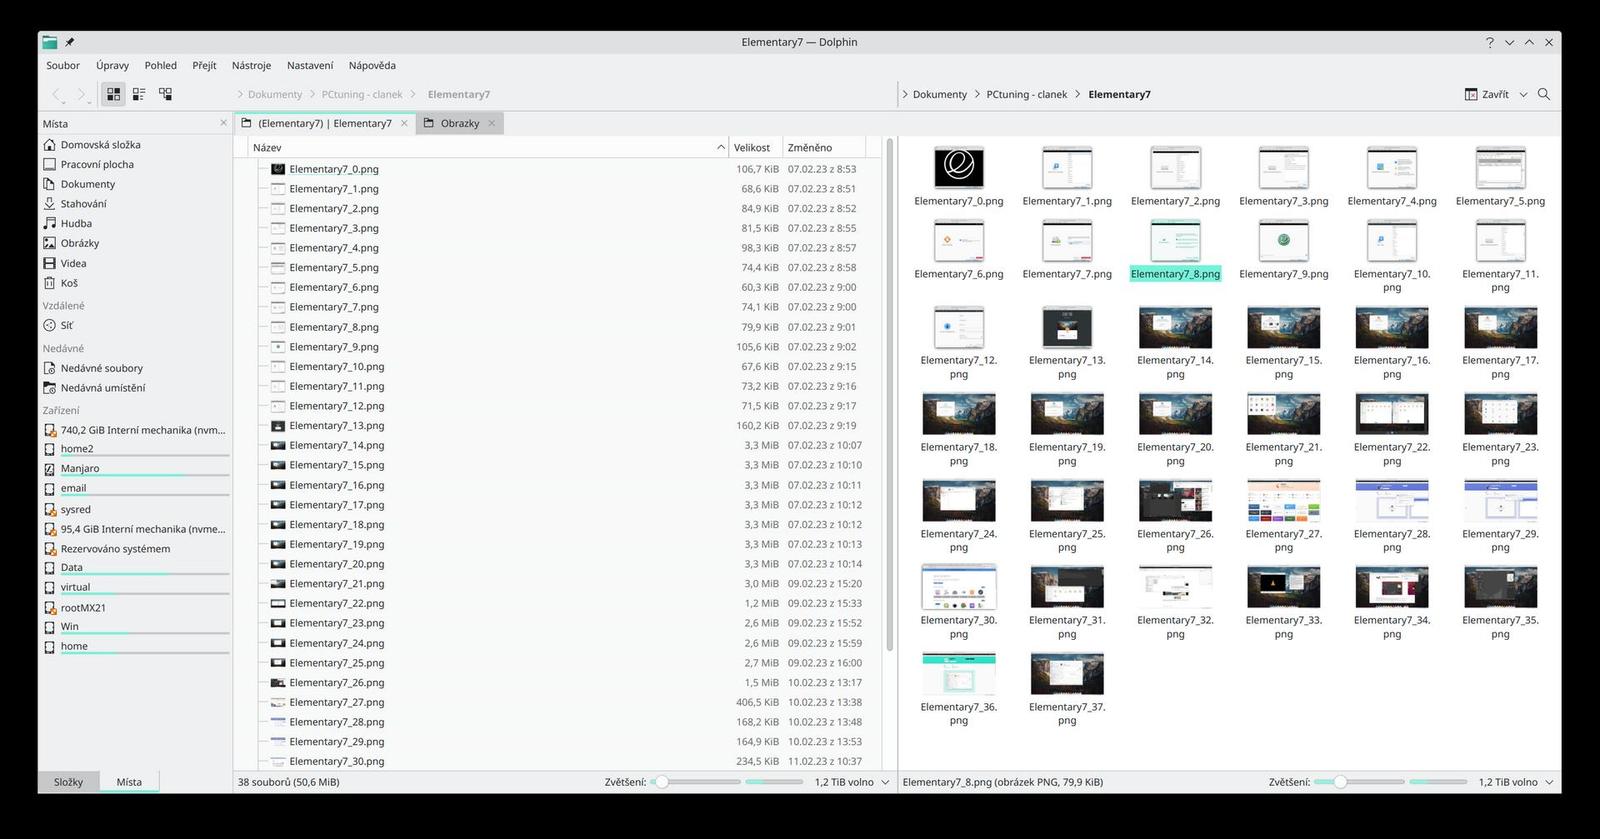Switch to icons view mode
Screen dimensions: 1600x839
114,94
